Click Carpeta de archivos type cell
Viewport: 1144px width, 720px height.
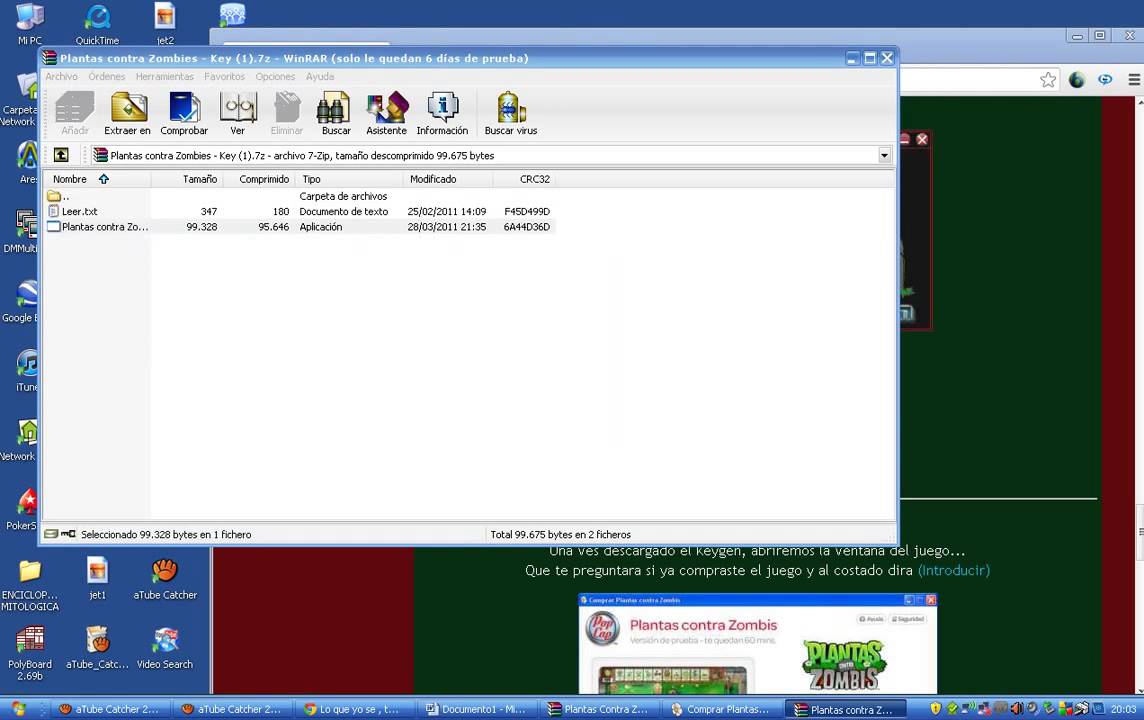343,196
